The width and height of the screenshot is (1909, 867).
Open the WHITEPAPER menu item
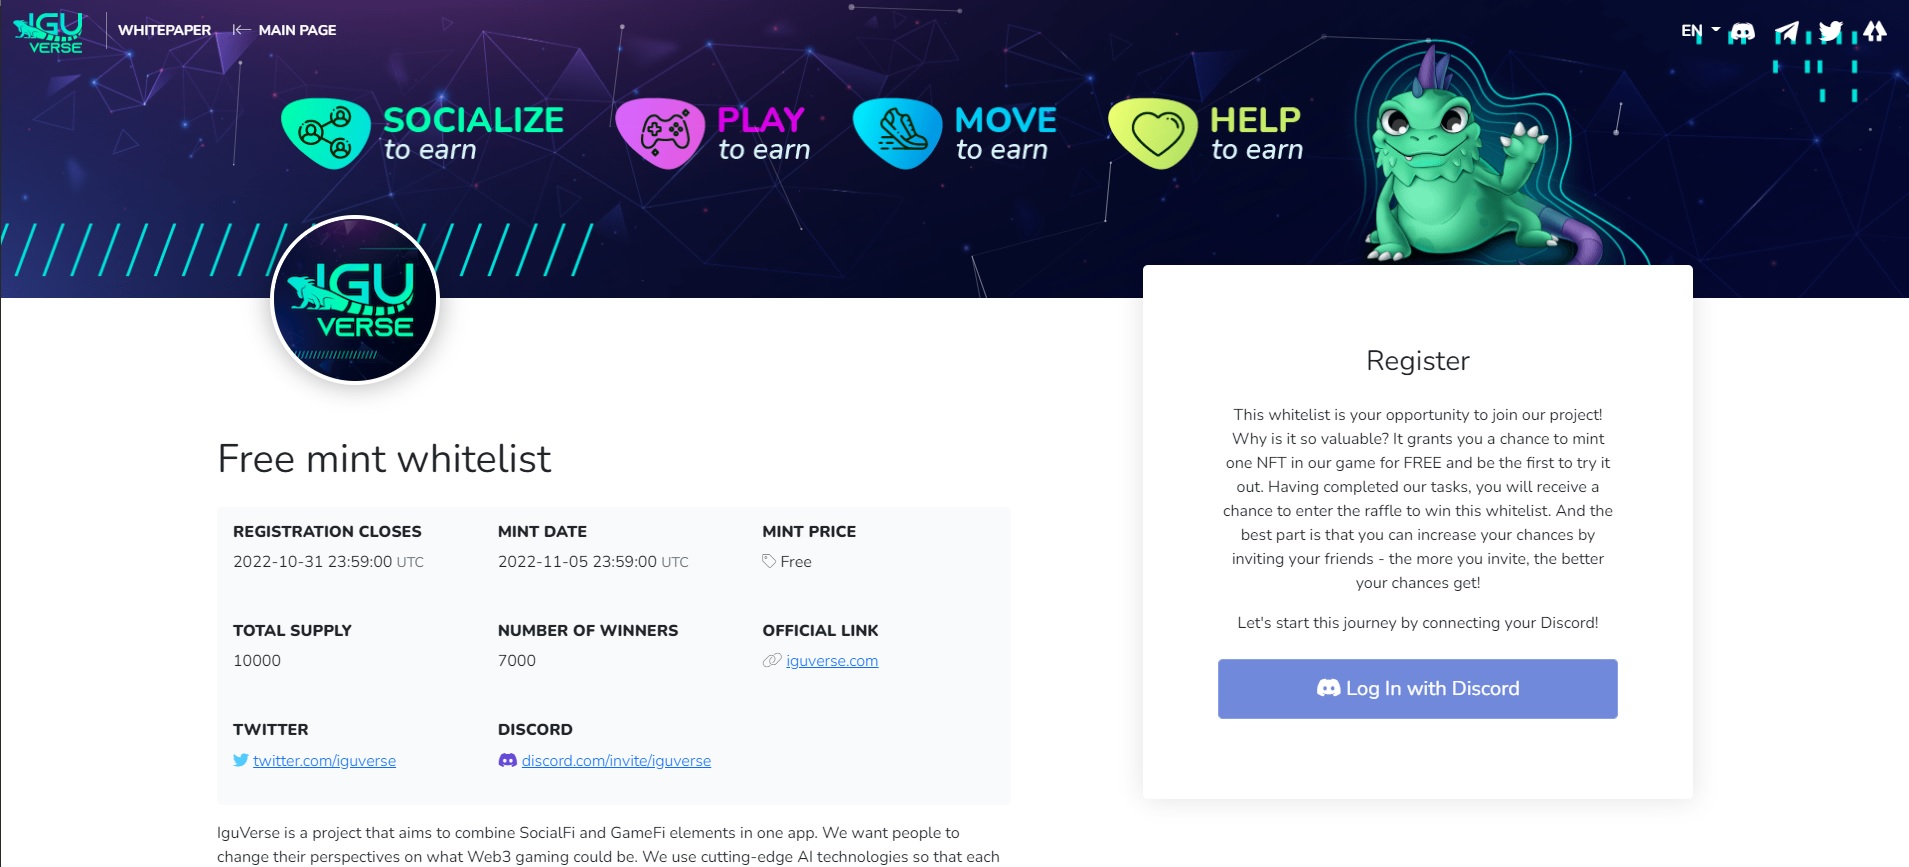(x=163, y=30)
